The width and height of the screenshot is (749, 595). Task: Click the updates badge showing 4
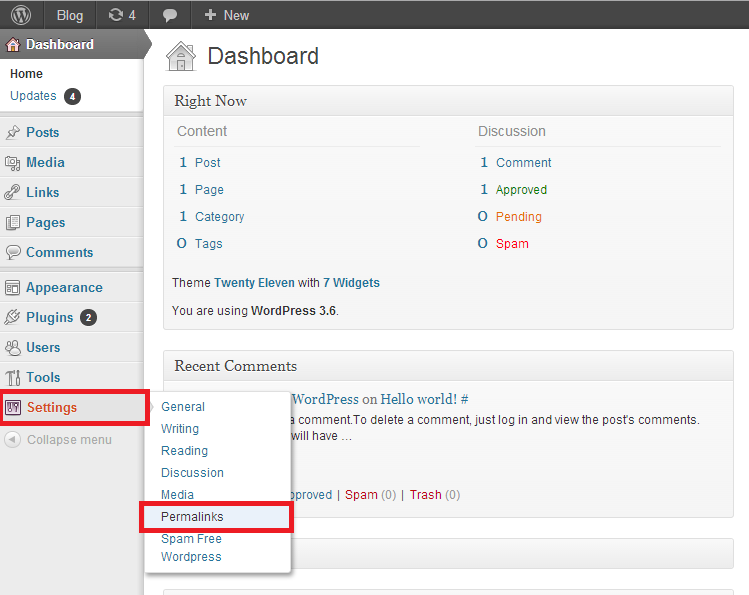(72, 96)
